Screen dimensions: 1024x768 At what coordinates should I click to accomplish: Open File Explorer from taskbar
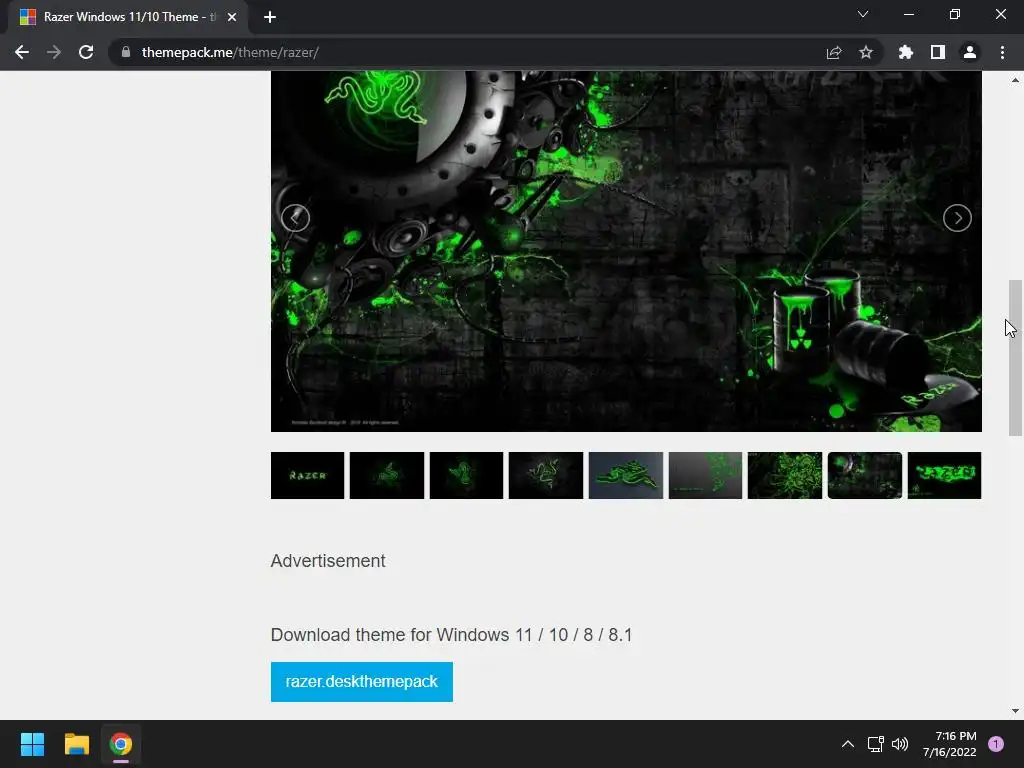click(x=76, y=744)
